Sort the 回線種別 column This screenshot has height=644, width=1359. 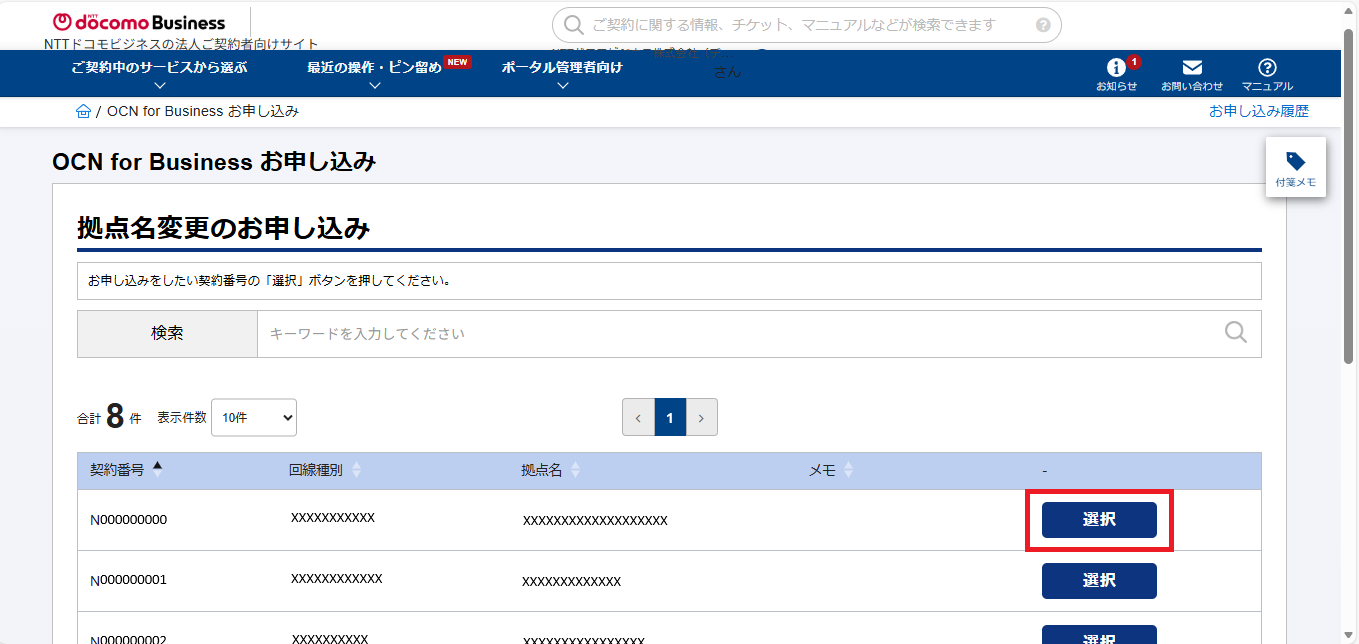pyautogui.click(x=357, y=470)
